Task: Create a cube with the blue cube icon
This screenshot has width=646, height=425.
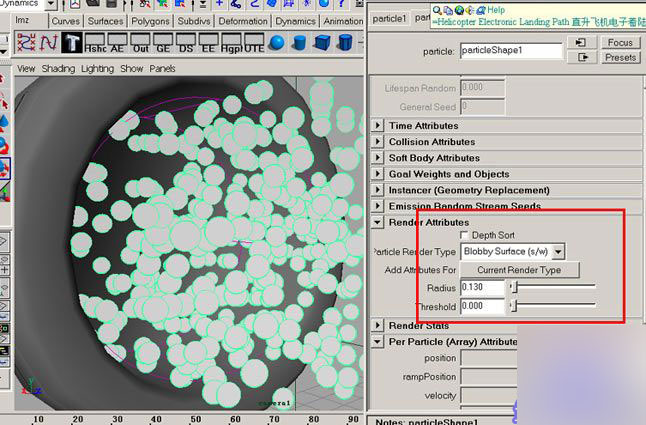Action: click(x=322, y=43)
